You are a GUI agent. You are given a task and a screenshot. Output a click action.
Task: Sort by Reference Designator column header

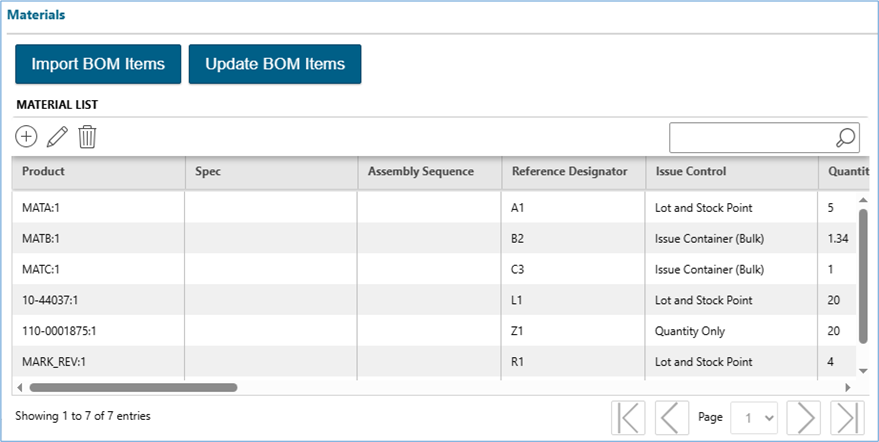click(569, 171)
